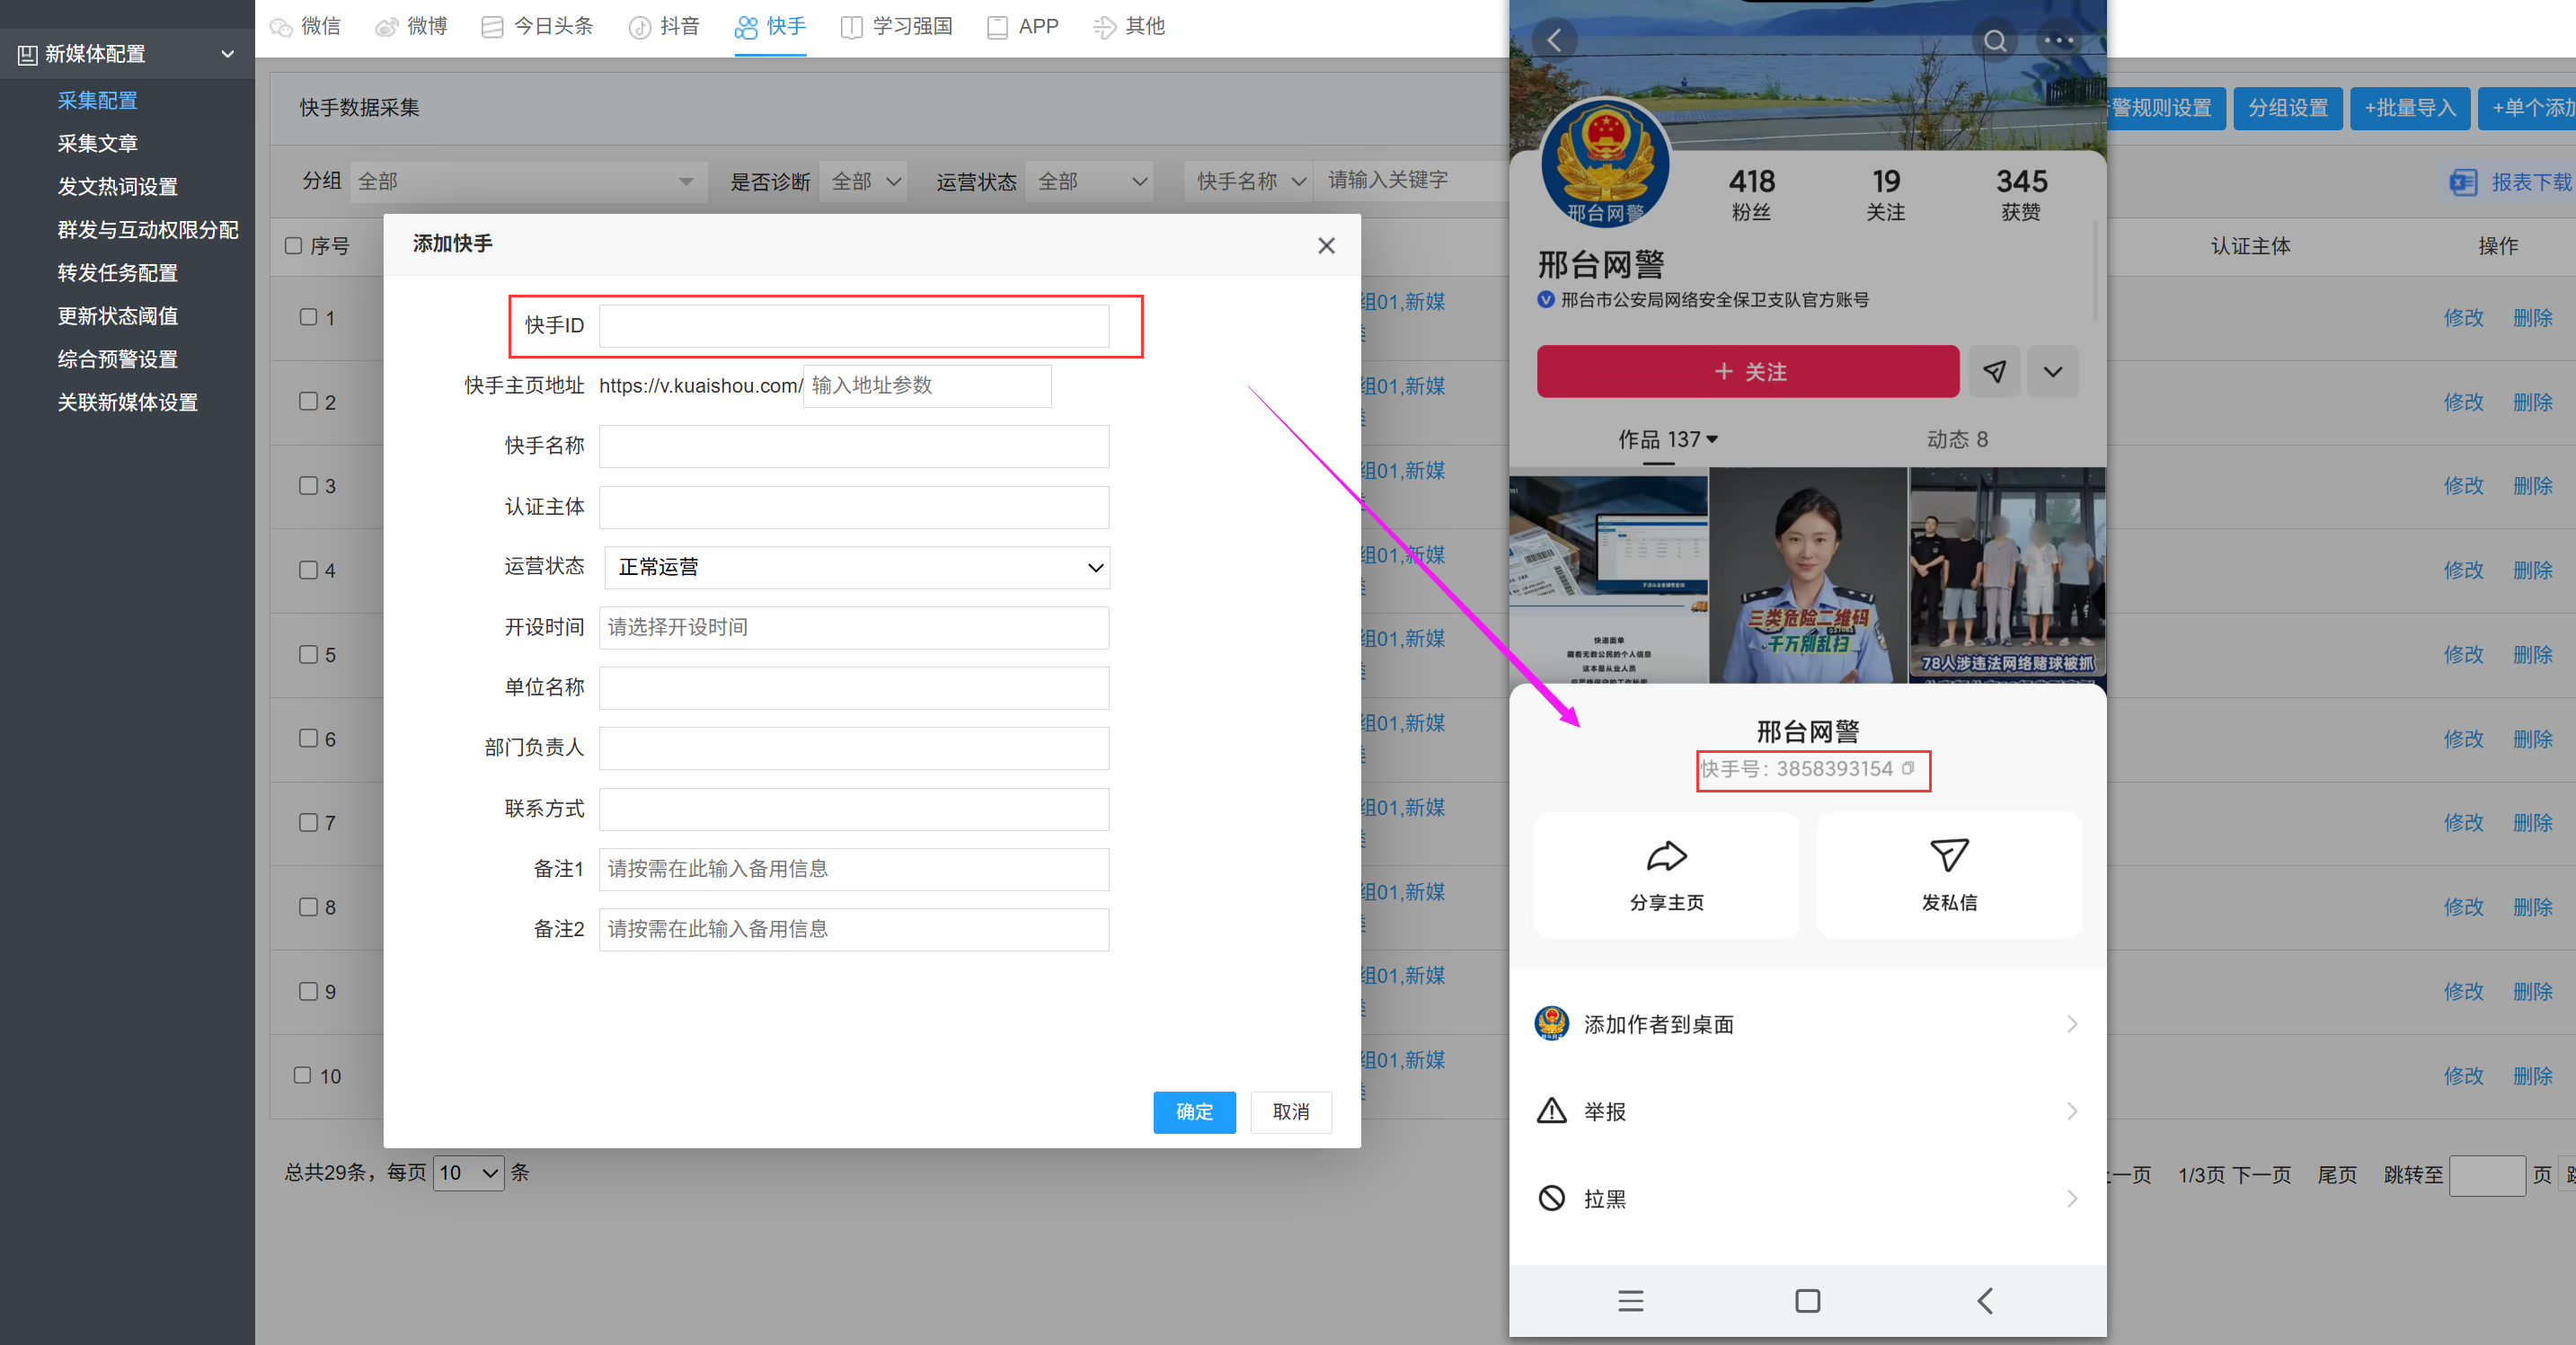Image resolution: width=2576 pixels, height=1345 pixels.
Task: Open the 快手名称 search-type dropdown
Action: click(1248, 181)
